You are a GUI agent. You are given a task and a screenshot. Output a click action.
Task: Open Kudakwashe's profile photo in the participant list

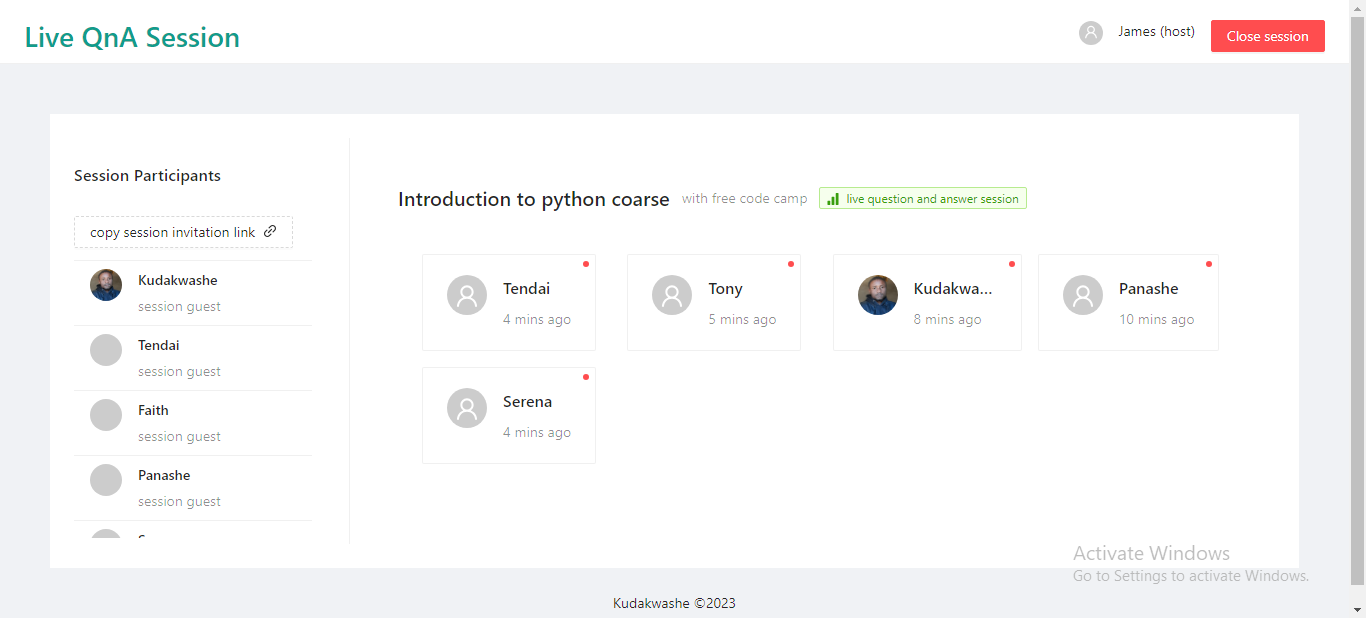[x=105, y=285]
